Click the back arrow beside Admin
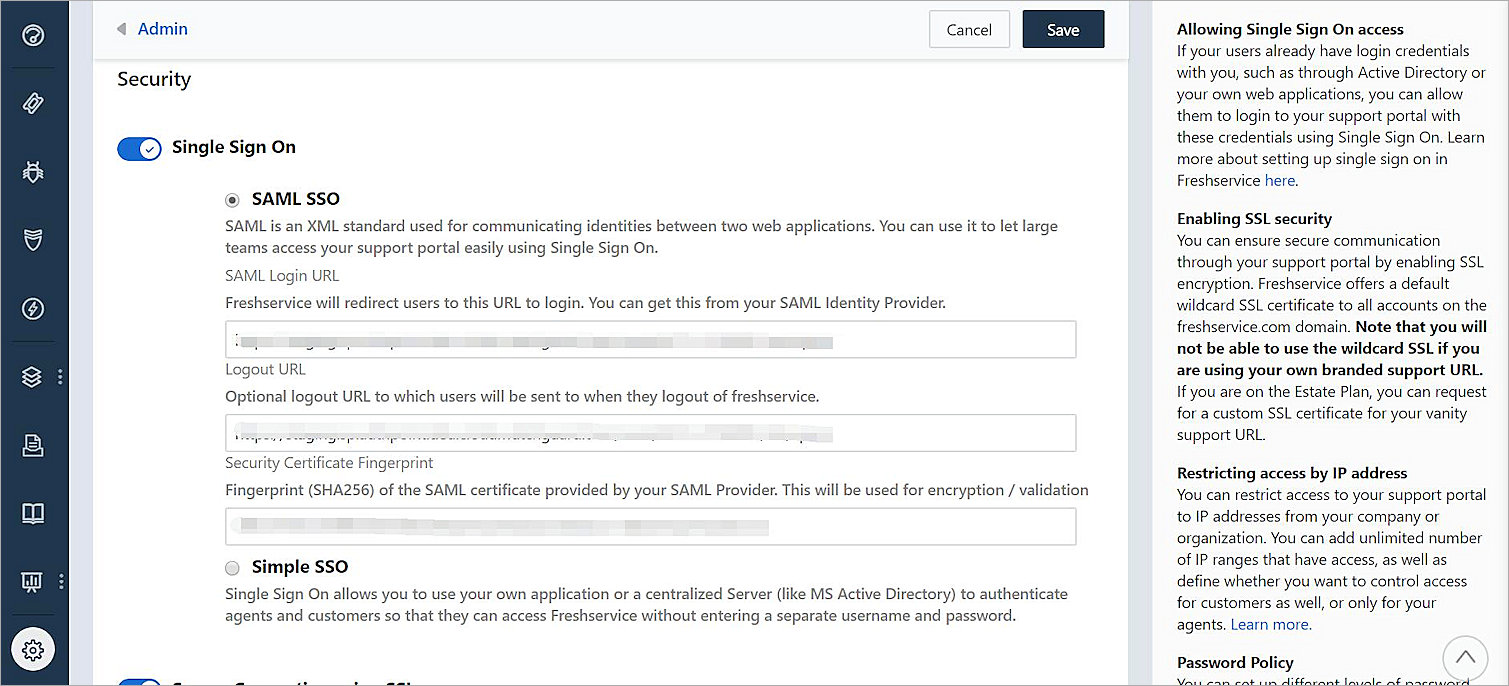Image resolution: width=1509 pixels, height=686 pixels. [x=122, y=29]
